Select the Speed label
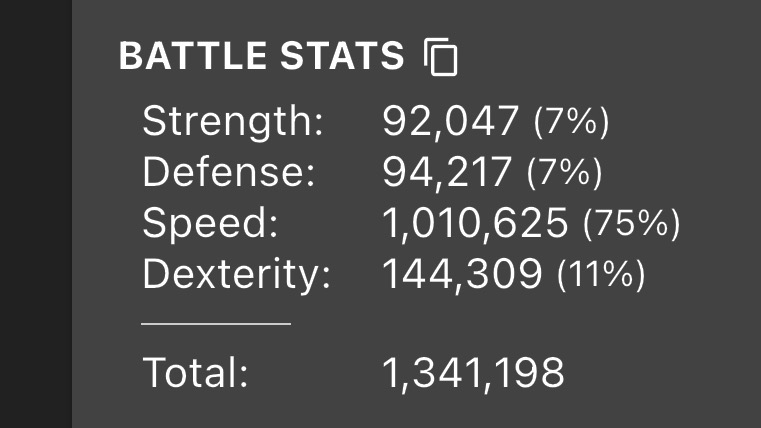Image resolution: width=761 pixels, height=428 pixels. 211,223
